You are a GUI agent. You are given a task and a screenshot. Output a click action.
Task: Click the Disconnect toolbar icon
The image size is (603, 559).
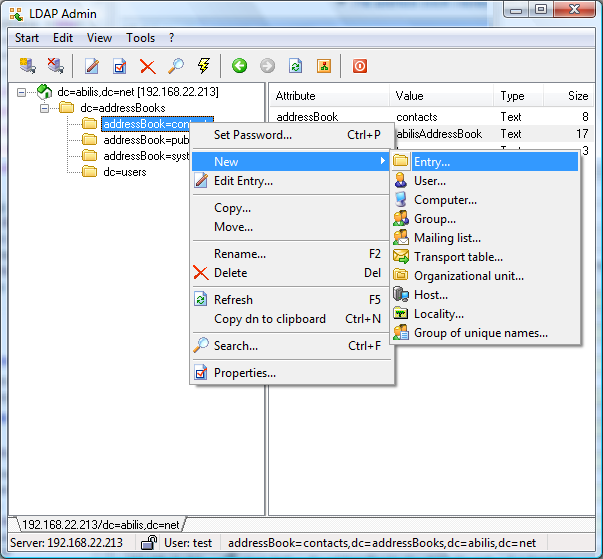[x=56, y=67]
